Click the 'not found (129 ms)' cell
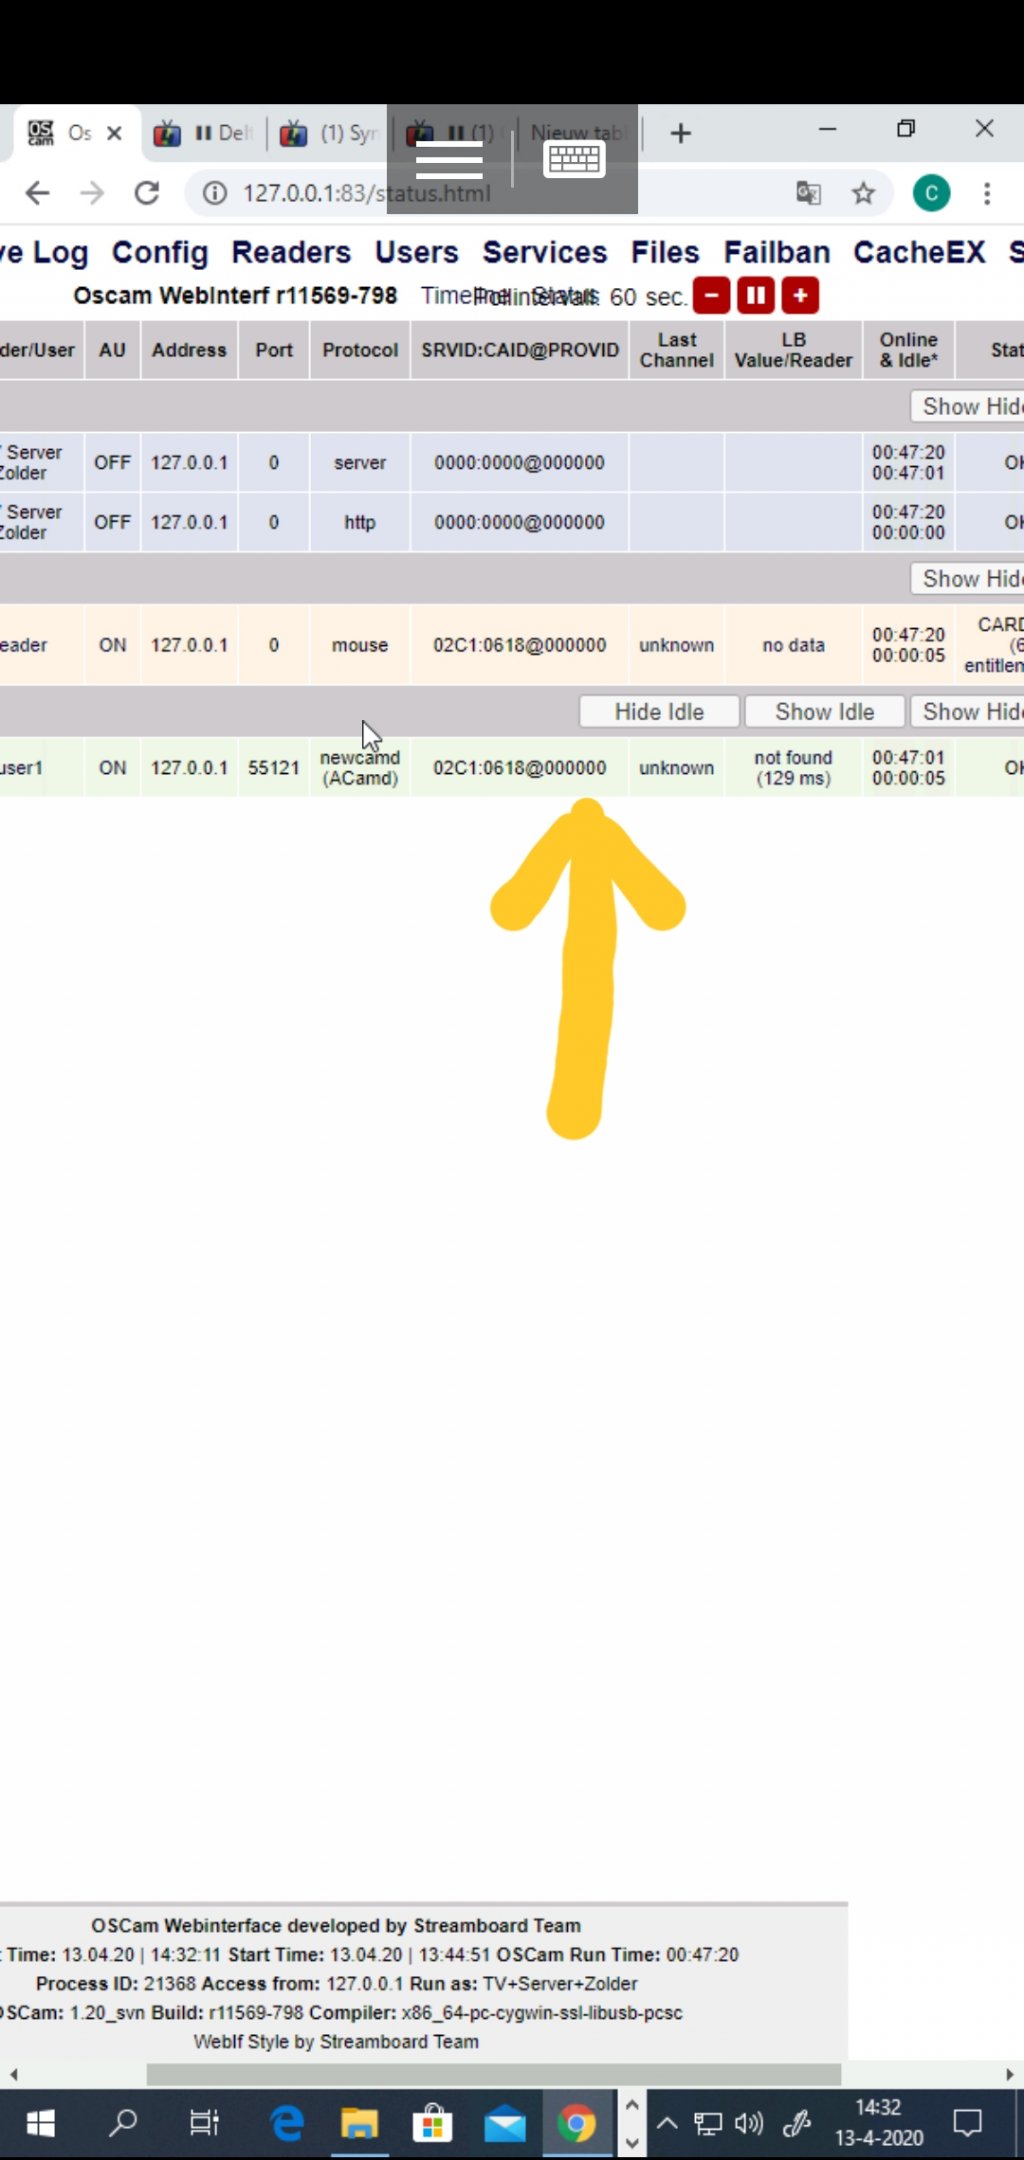Screen dimensions: 1024x2160 click(794, 768)
